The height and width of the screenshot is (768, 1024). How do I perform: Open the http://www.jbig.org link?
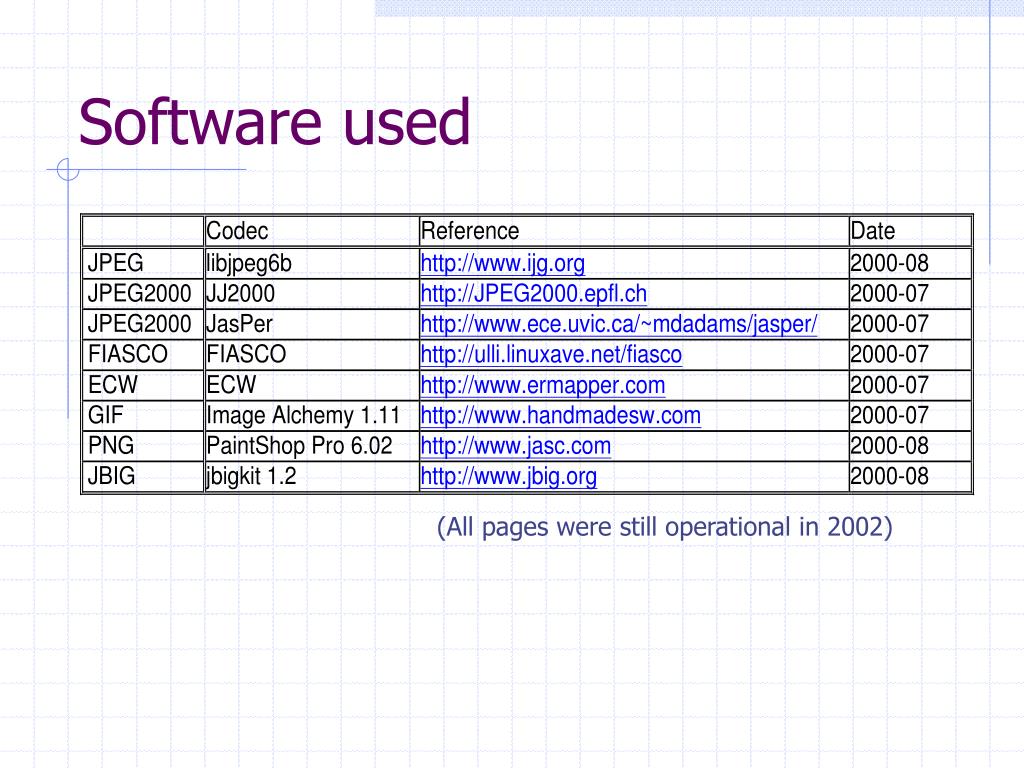[x=508, y=476]
